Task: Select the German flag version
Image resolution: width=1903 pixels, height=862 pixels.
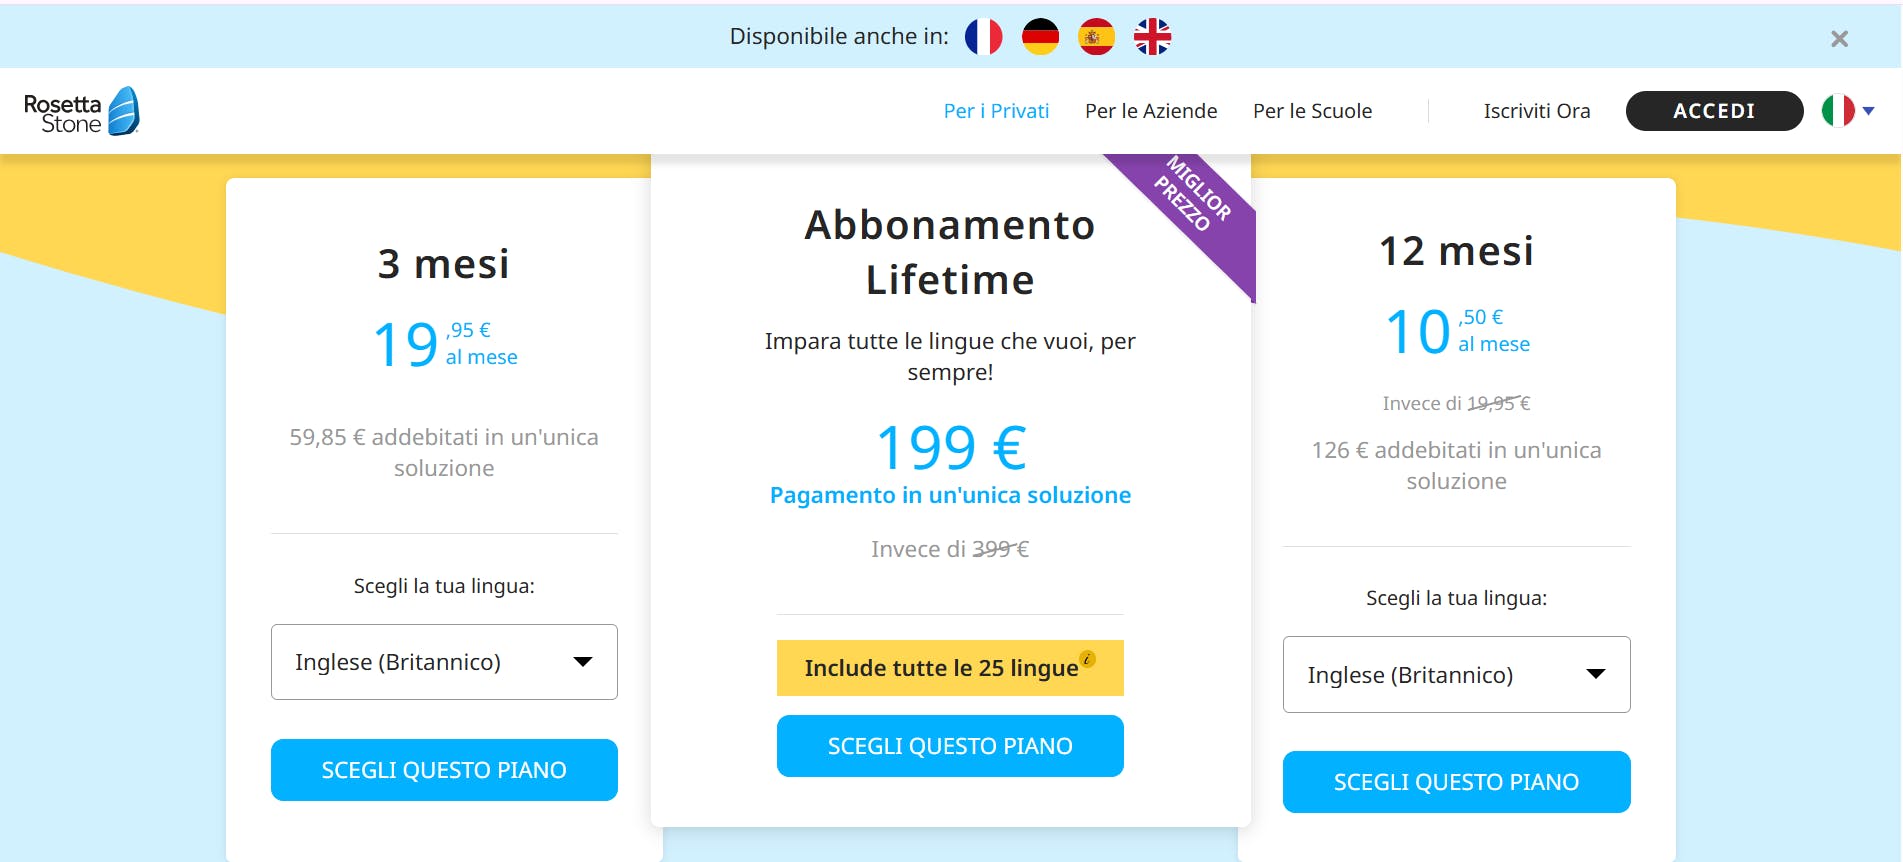Action: 1040,37
